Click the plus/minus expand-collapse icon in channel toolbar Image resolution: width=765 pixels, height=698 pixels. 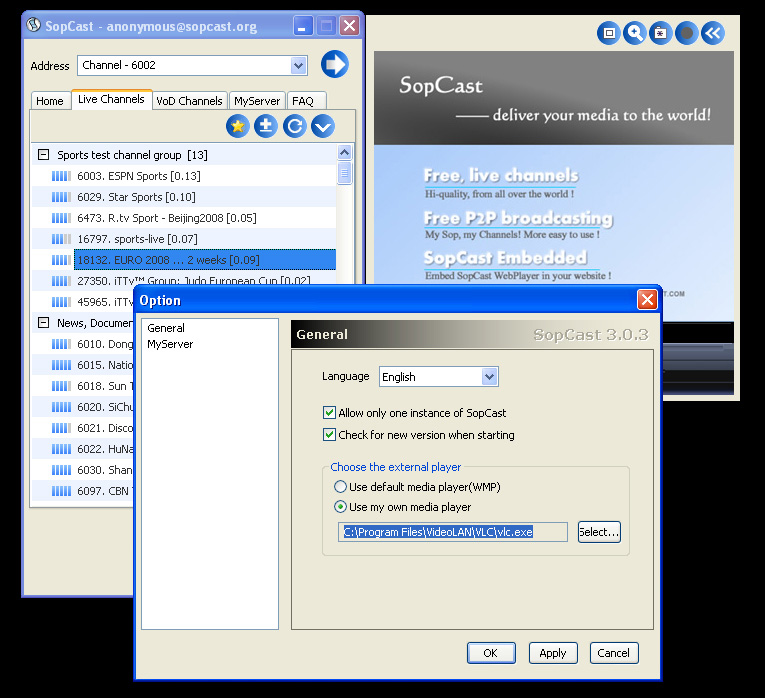(x=266, y=126)
